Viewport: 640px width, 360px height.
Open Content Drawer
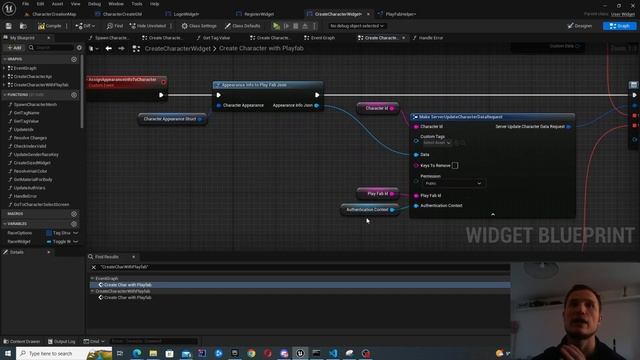[x=21, y=341]
